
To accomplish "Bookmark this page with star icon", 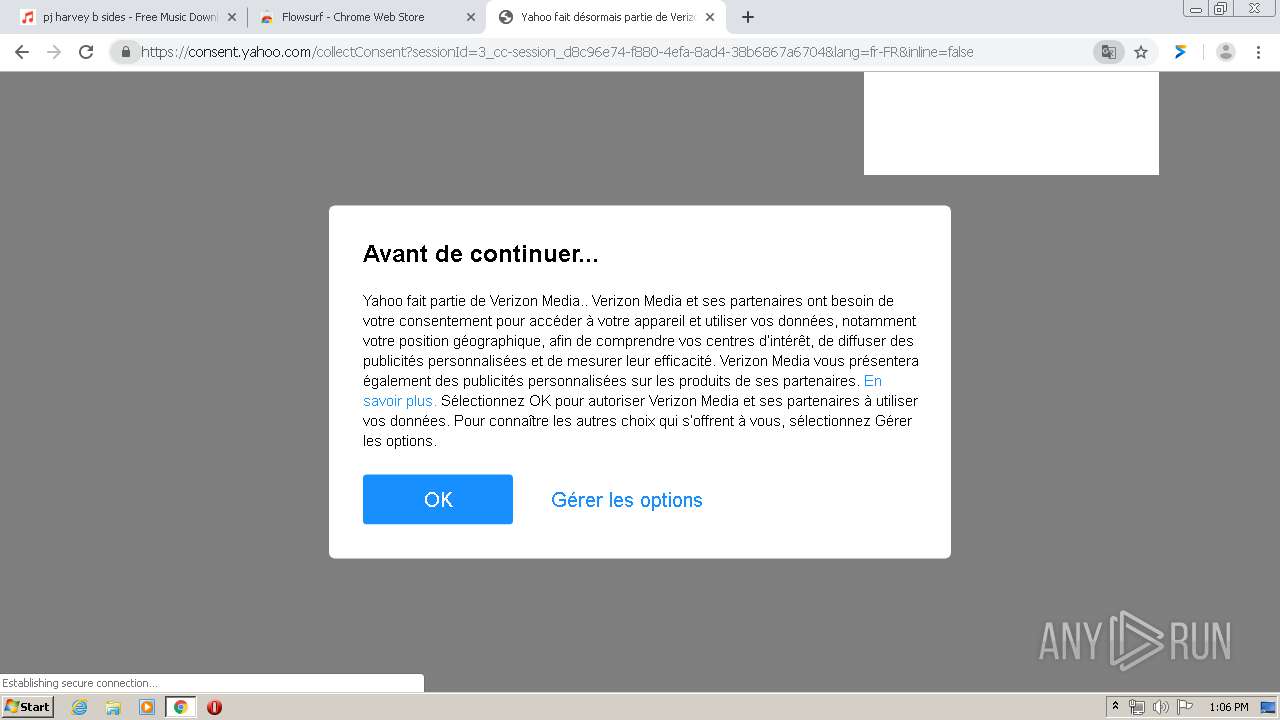I will click(x=1141, y=52).
